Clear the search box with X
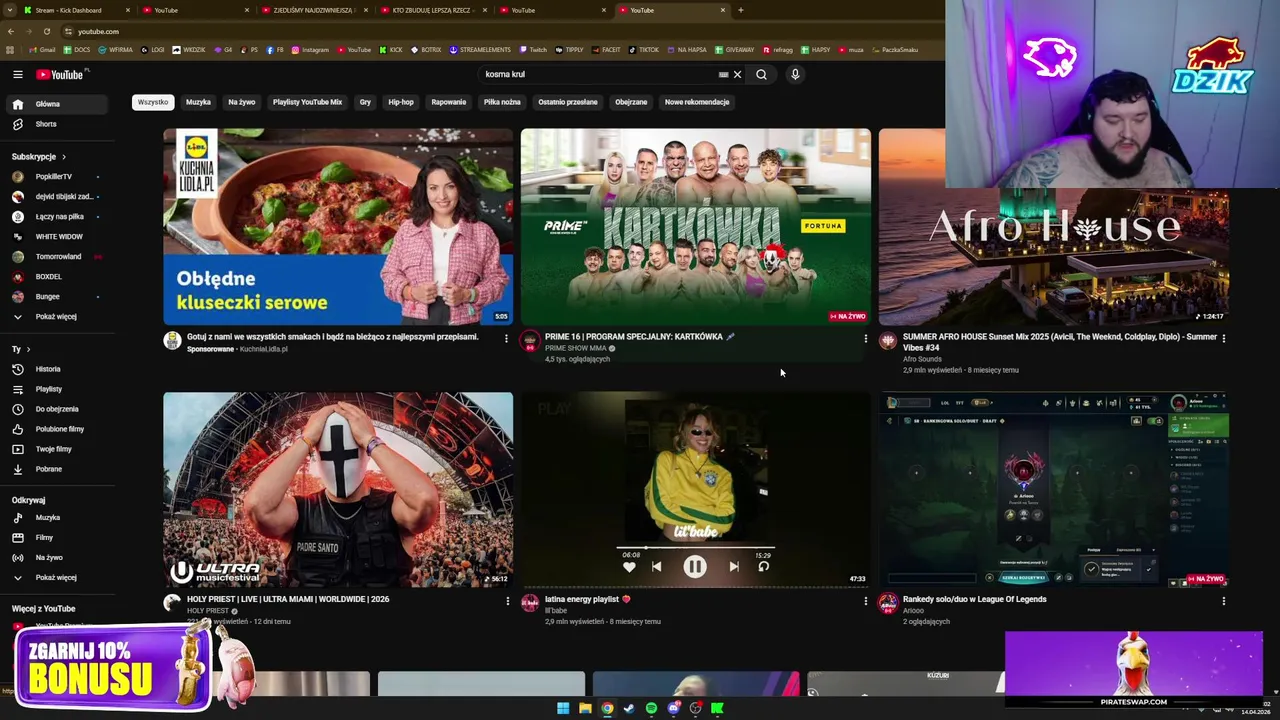This screenshot has height=720, width=1280. [737, 74]
